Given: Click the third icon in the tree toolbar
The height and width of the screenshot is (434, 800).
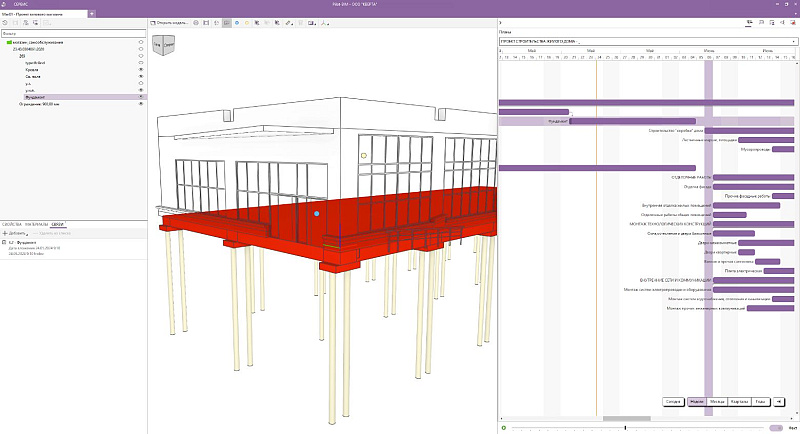Looking at the screenshot, I should pos(26,23).
